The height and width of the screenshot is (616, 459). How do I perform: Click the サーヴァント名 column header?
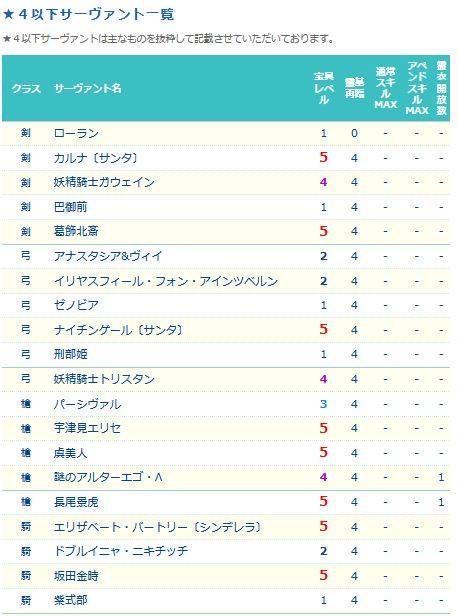click(88, 88)
